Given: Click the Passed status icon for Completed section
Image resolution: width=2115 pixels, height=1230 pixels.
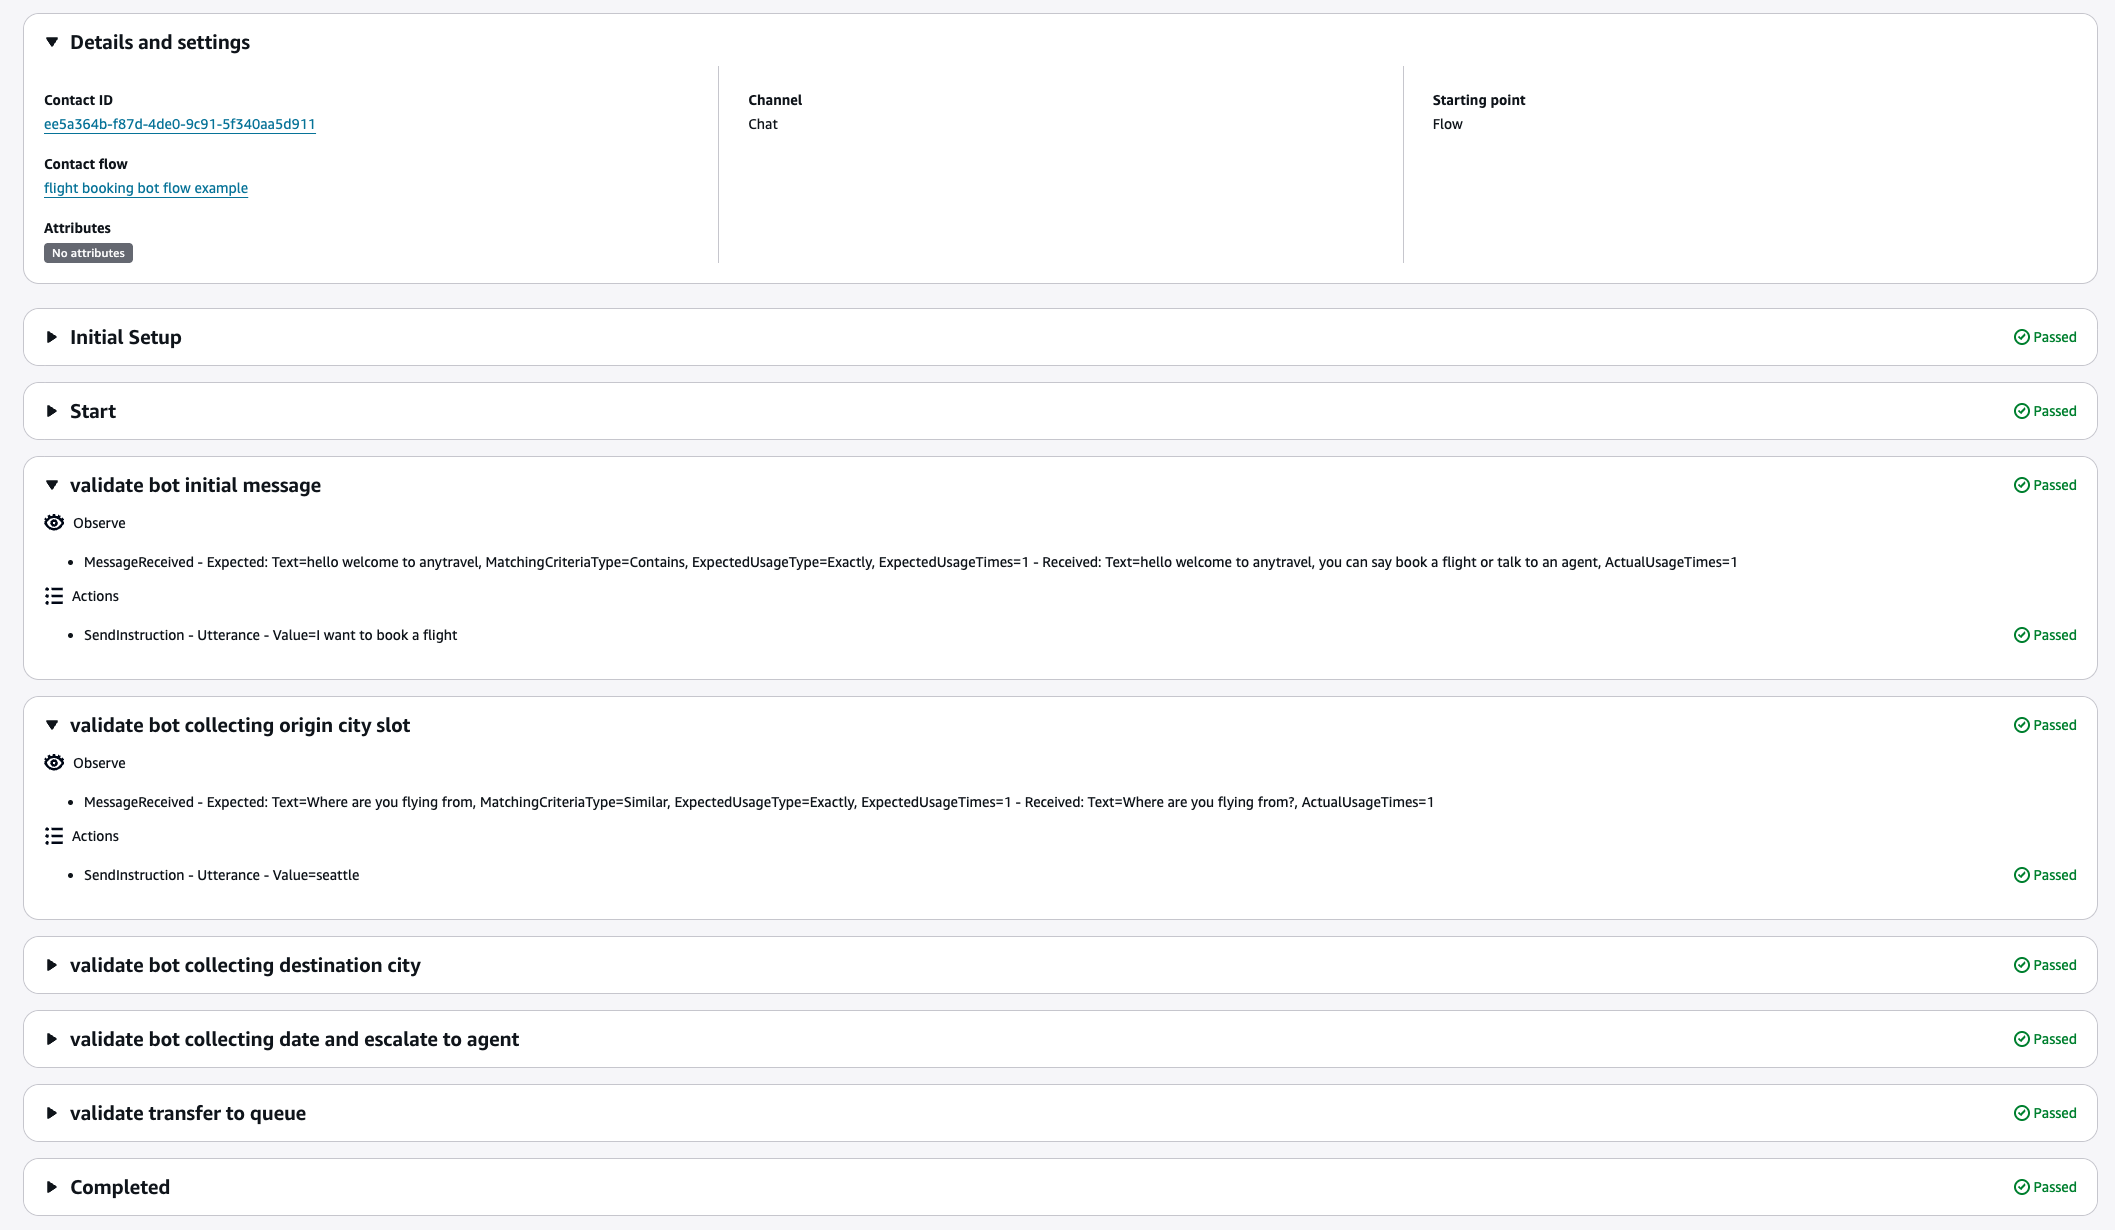Looking at the screenshot, I should pyautogui.click(x=2021, y=1187).
